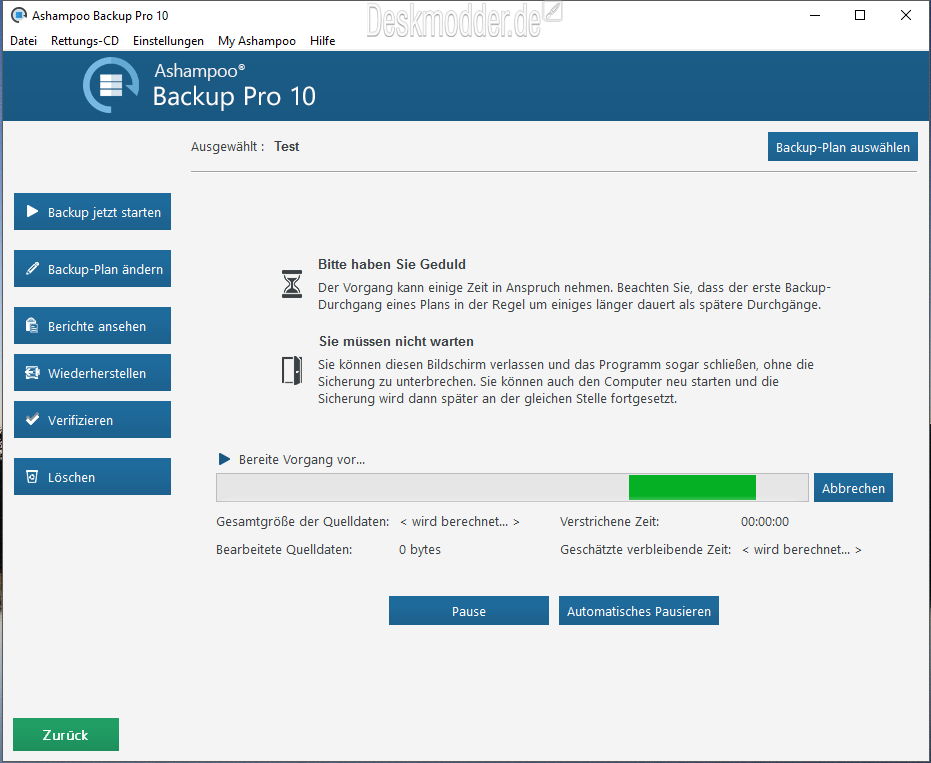Open the Hilfe menu
This screenshot has height=763, width=931.
pyautogui.click(x=322, y=41)
